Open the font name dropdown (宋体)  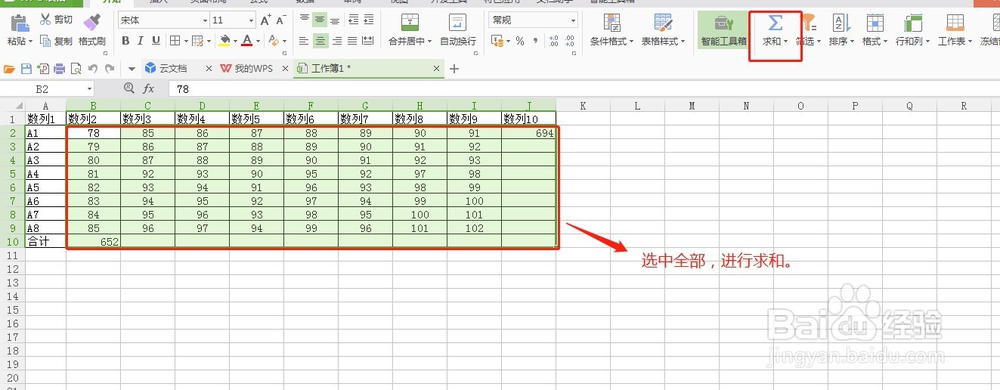tap(205, 21)
